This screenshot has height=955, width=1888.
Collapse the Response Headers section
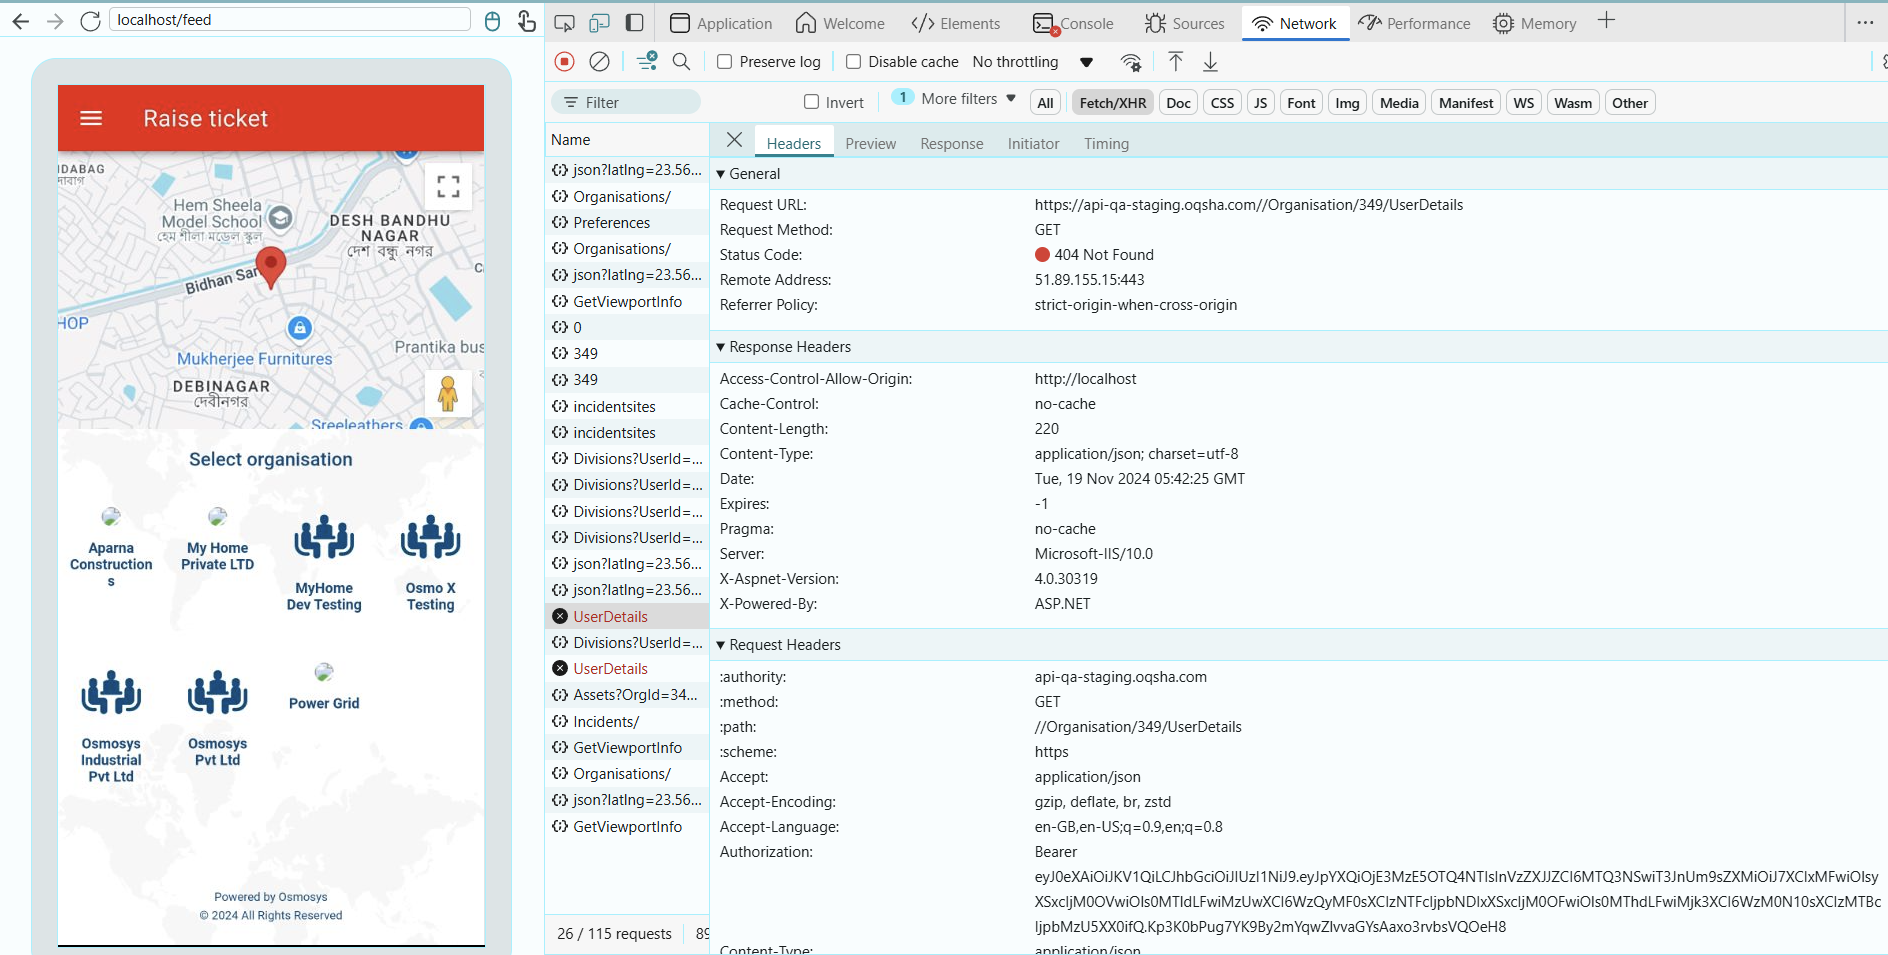[x=720, y=347]
